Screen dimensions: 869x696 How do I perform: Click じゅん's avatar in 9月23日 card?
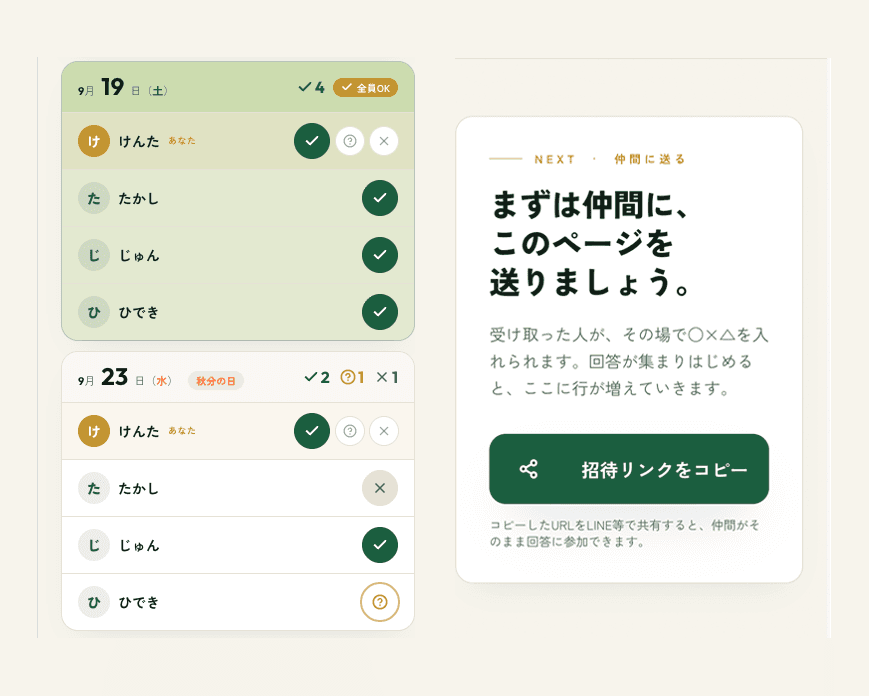(x=94, y=545)
